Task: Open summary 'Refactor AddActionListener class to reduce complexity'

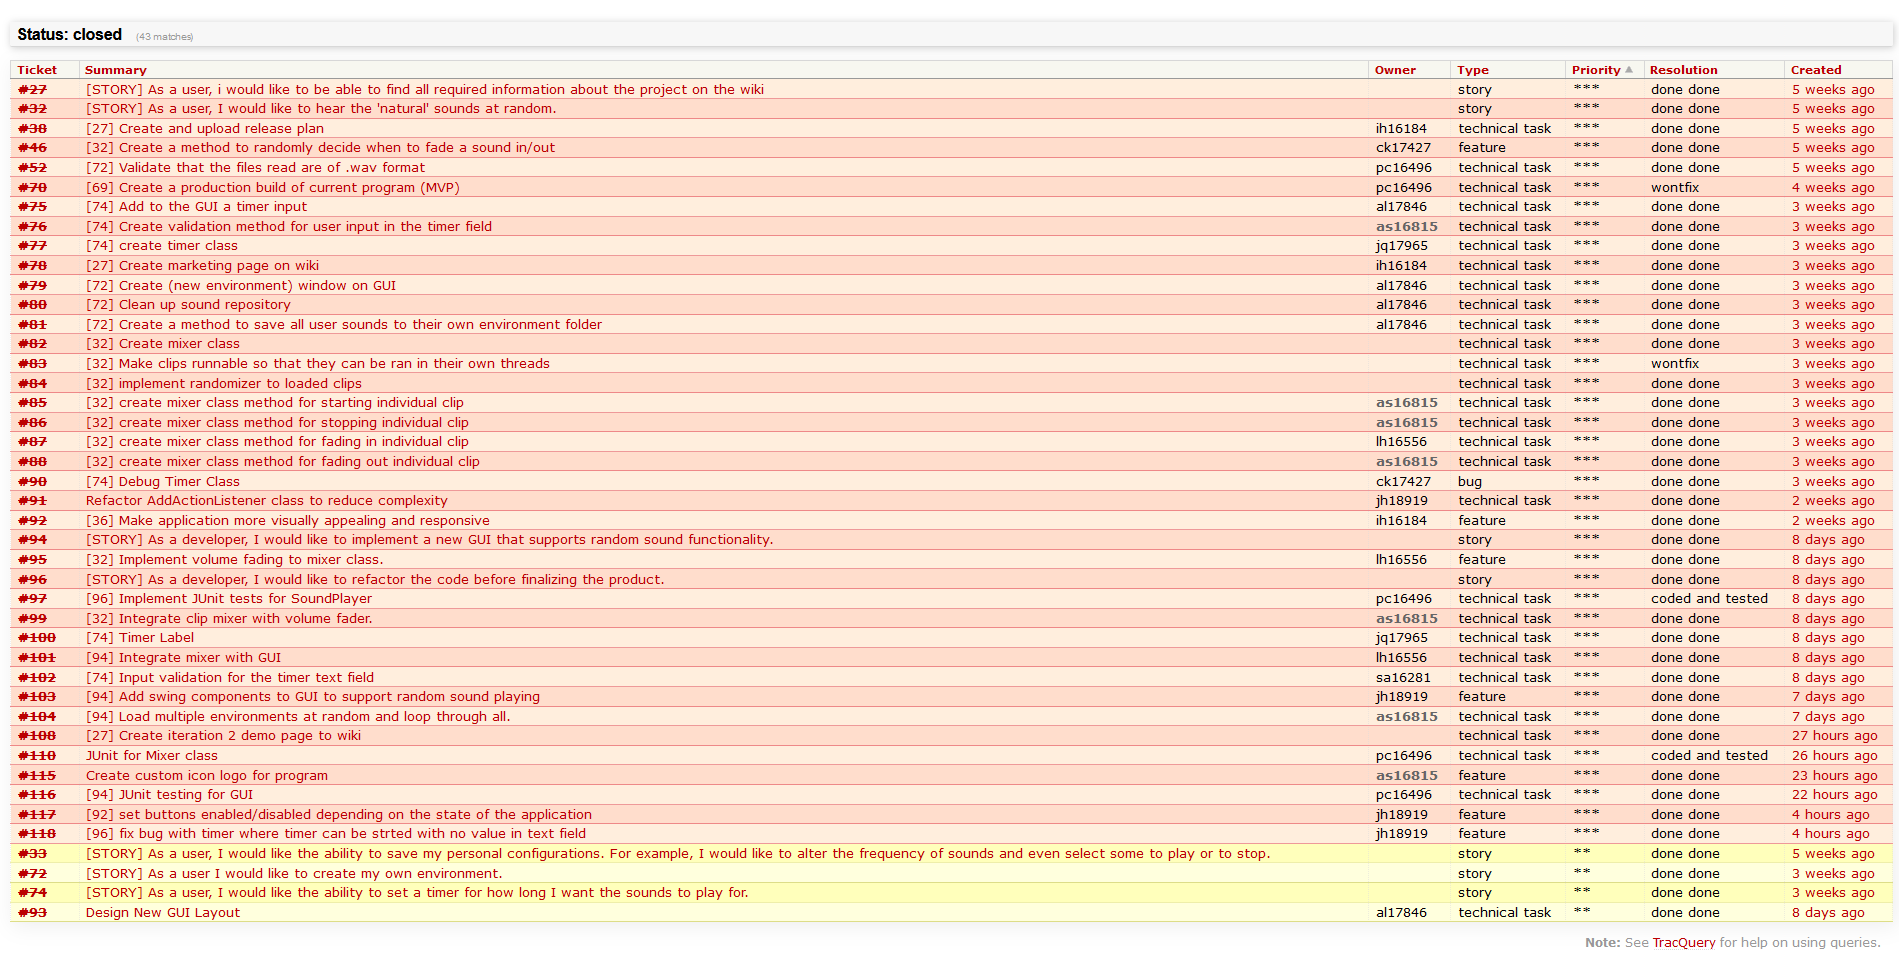Action: [x=267, y=501]
